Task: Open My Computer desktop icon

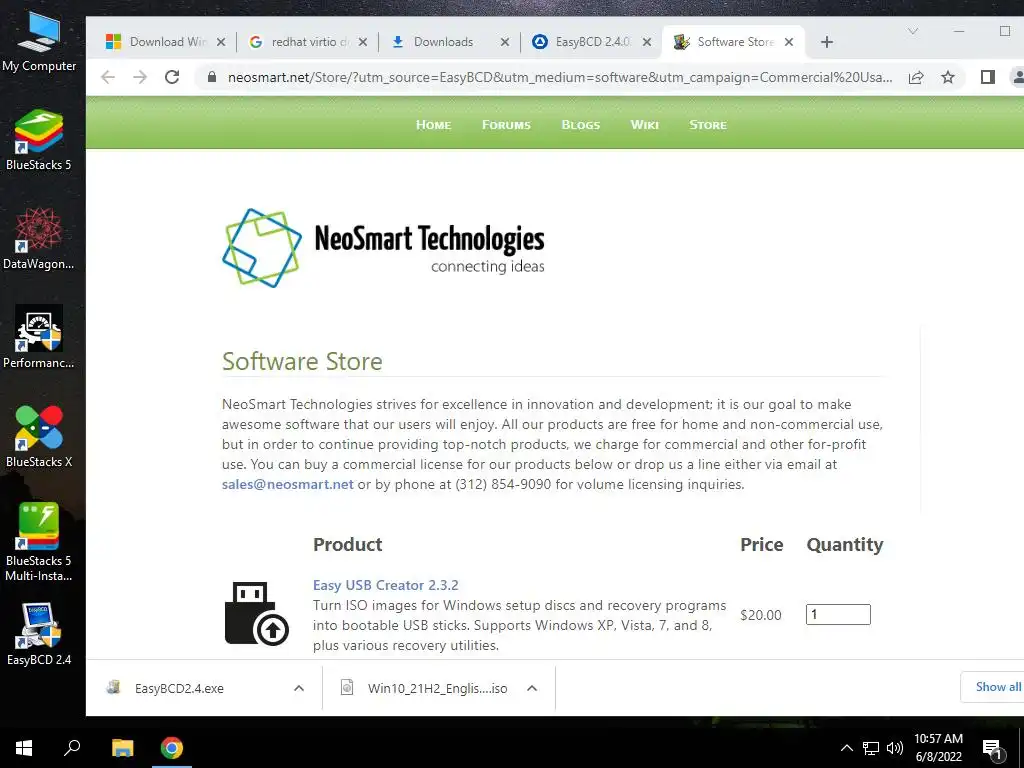Action: [39, 41]
